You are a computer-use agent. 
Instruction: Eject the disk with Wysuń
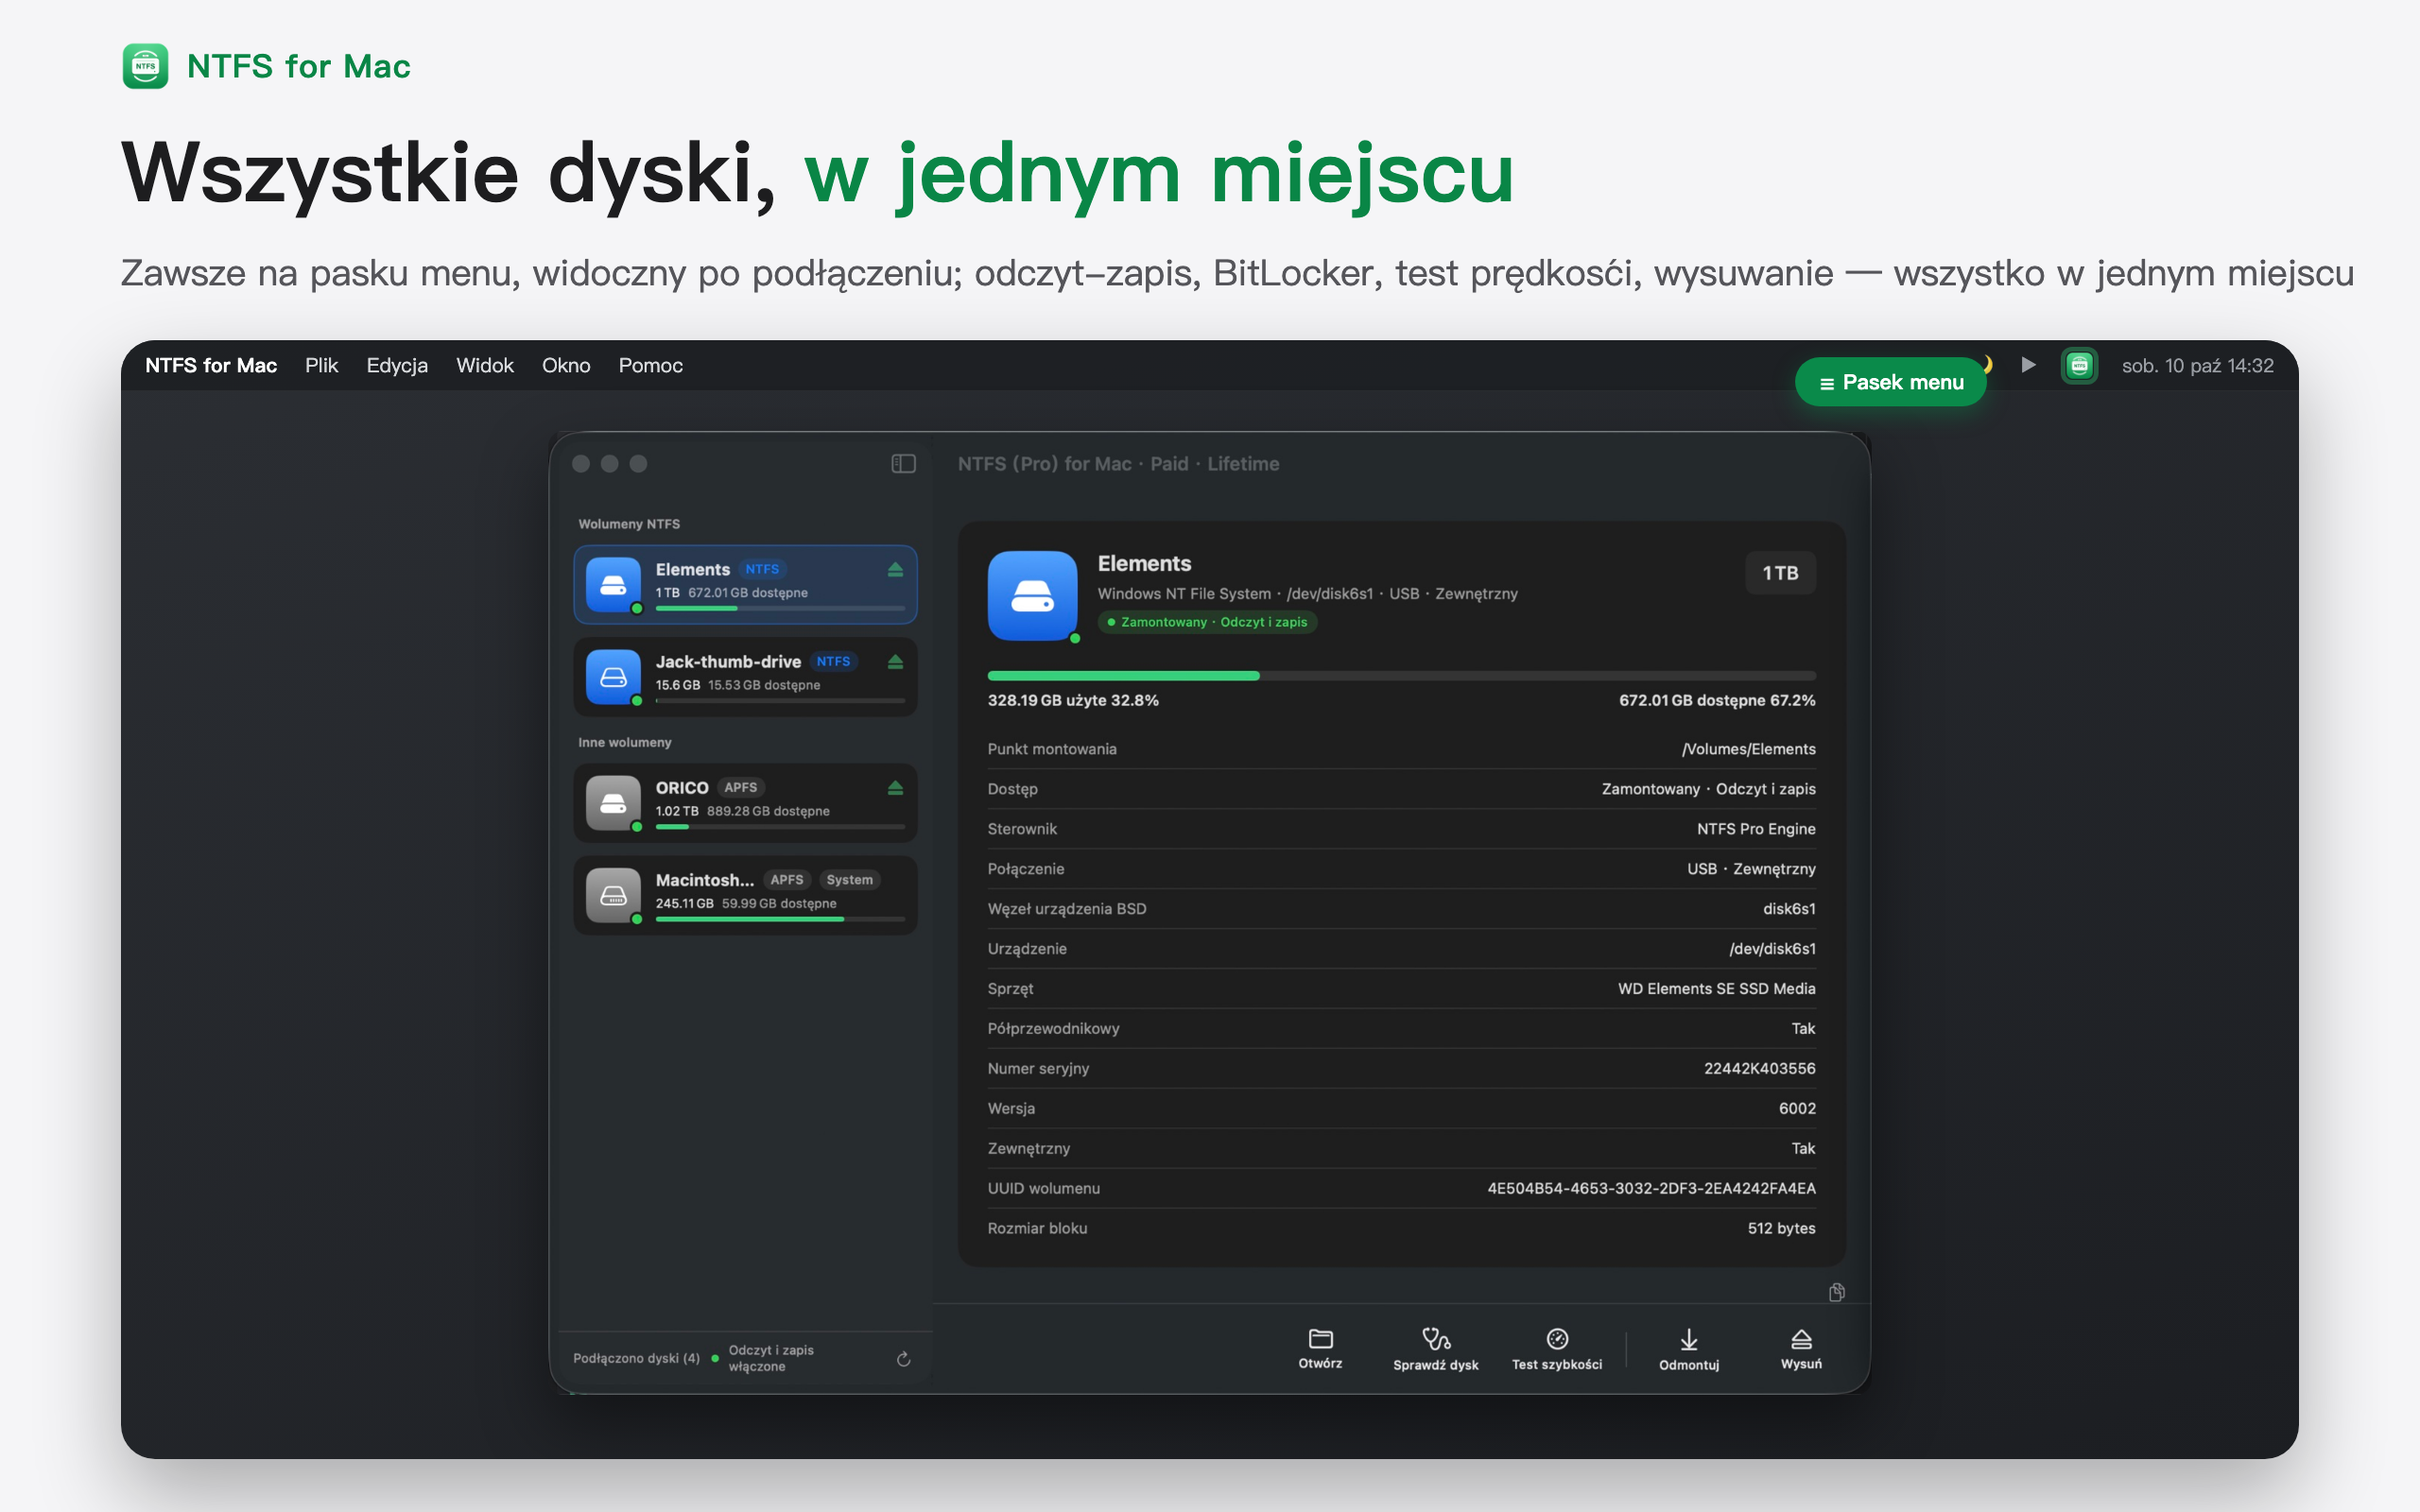(x=1801, y=1349)
